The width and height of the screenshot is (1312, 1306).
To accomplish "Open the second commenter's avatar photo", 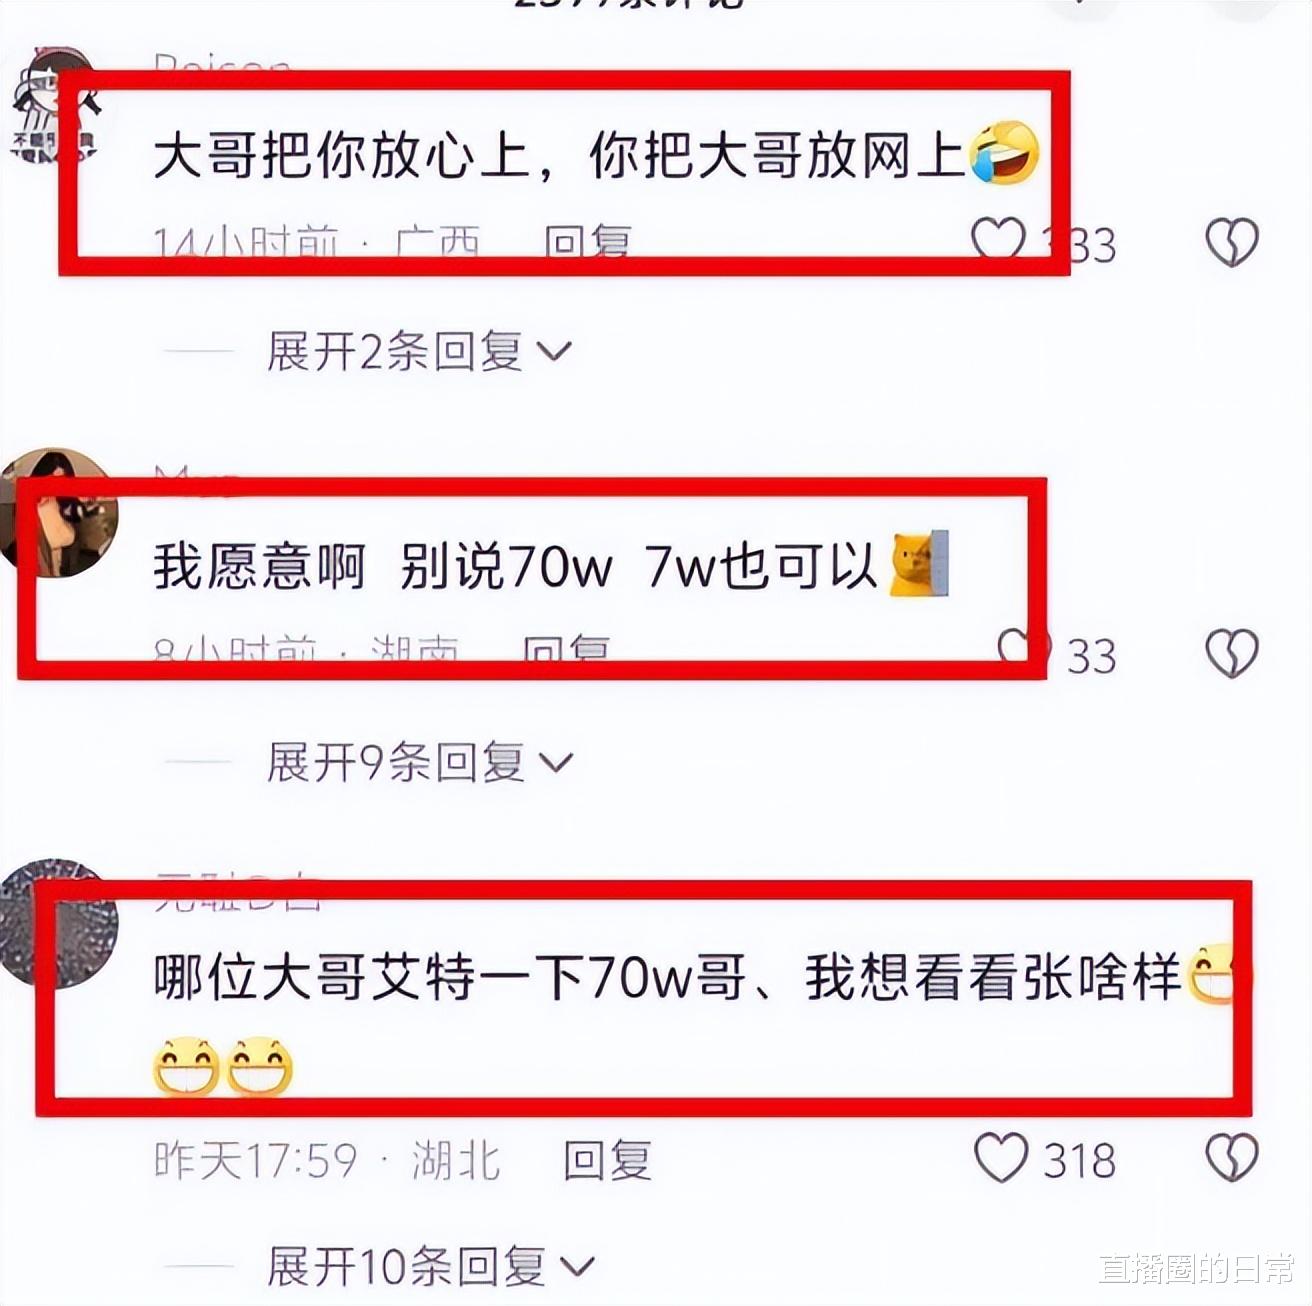I will [x=58, y=513].
